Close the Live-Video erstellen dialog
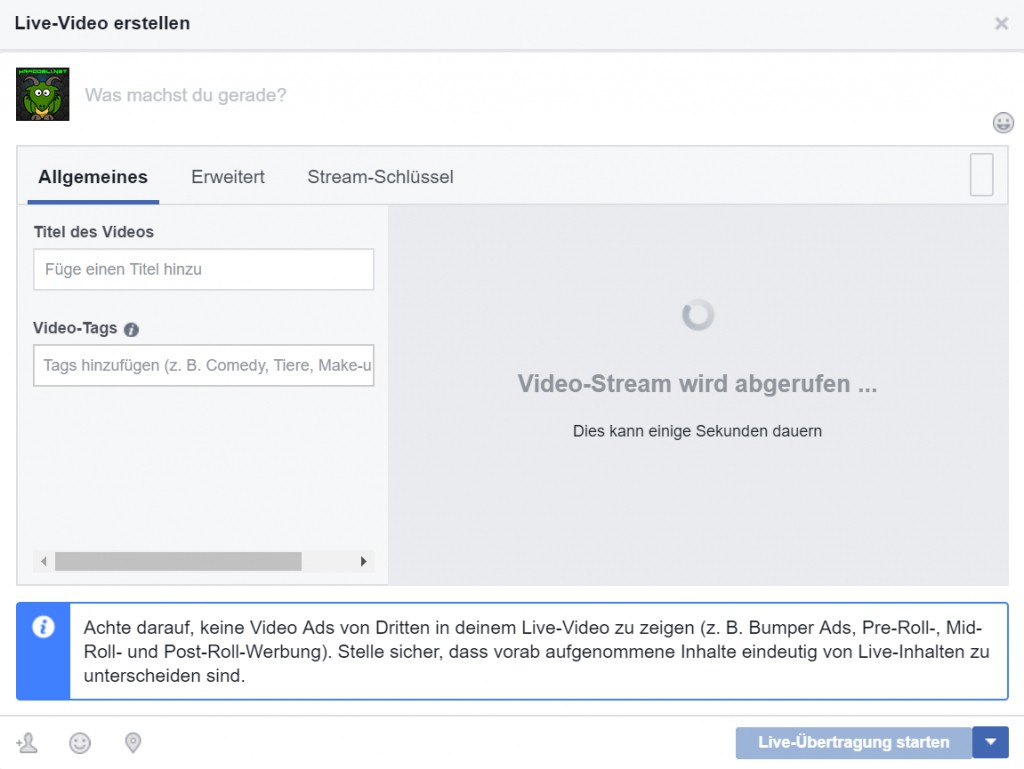Viewport: 1024px width, 769px height. tap(1001, 23)
